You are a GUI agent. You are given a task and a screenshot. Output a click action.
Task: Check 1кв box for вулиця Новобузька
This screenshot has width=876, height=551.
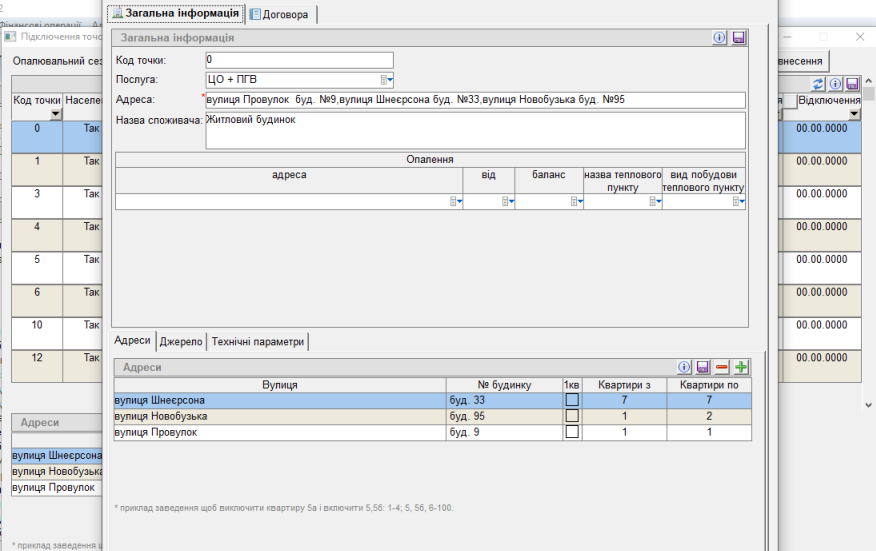[572, 417]
